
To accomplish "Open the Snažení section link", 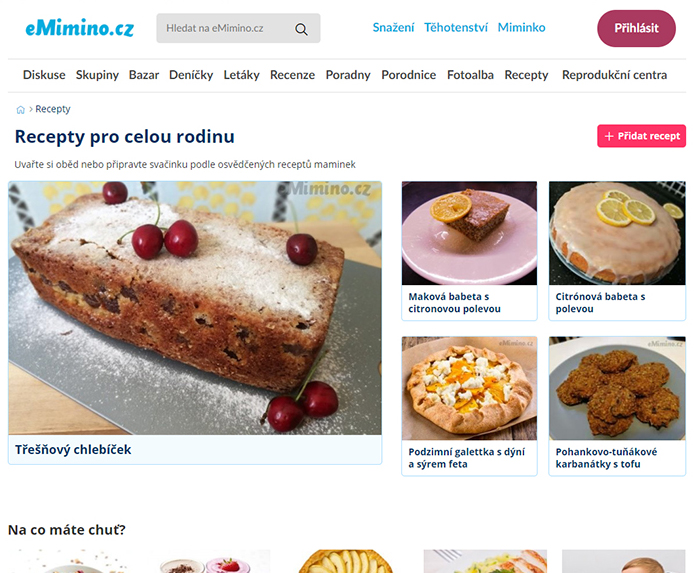I will pyautogui.click(x=393, y=27).
